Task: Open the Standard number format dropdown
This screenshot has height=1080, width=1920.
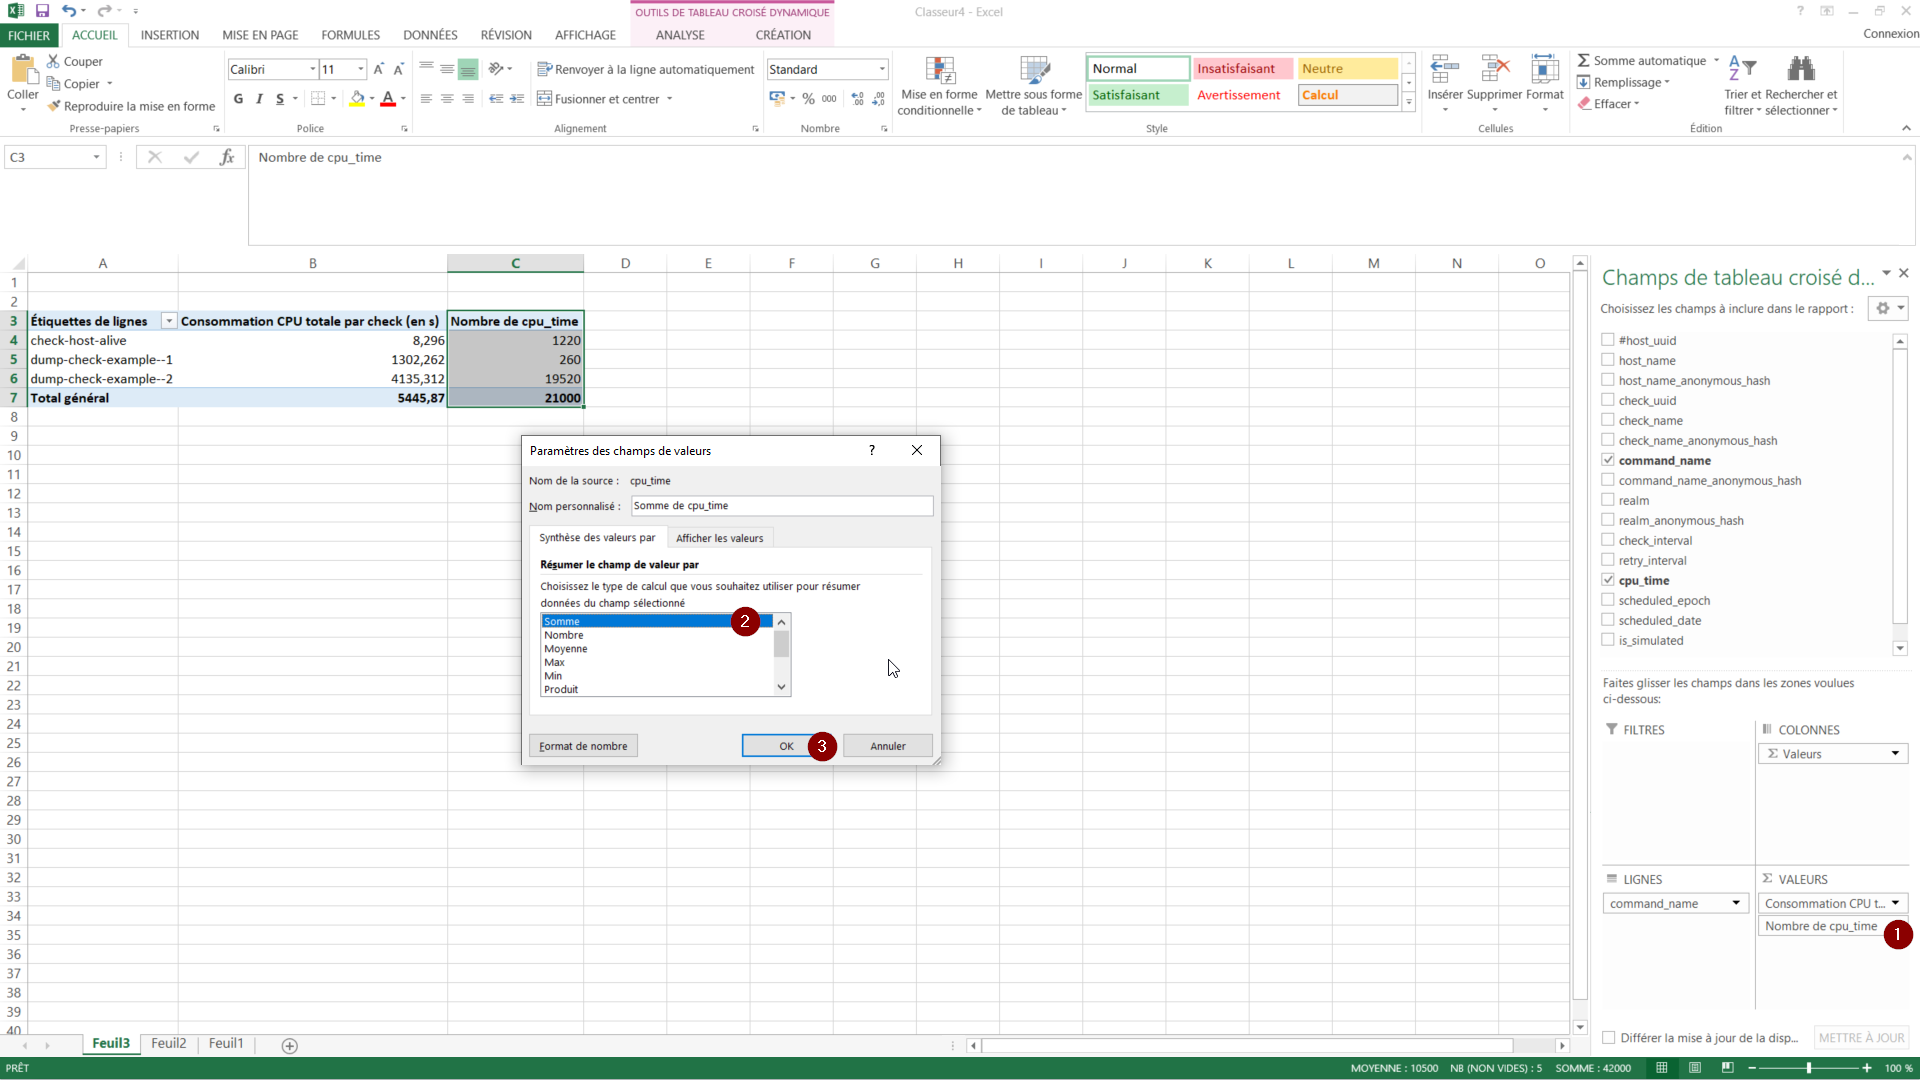Action: (x=882, y=69)
